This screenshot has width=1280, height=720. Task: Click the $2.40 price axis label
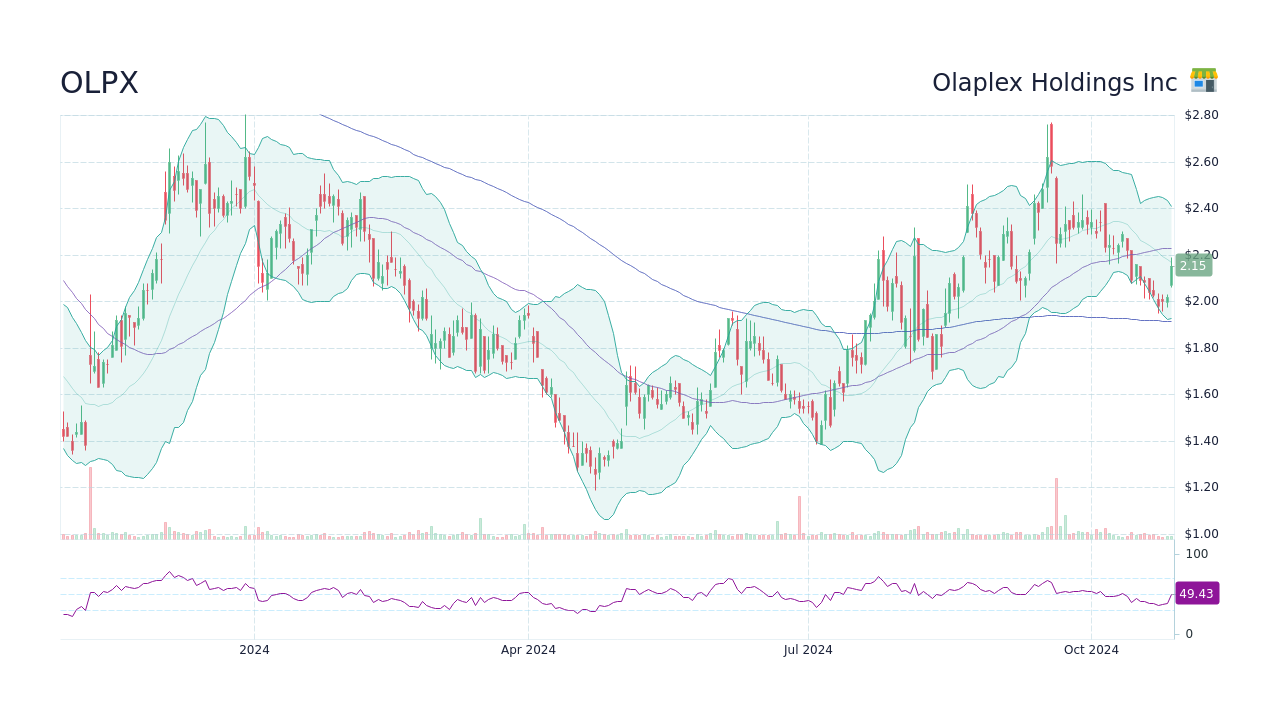[x=1201, y=208]
